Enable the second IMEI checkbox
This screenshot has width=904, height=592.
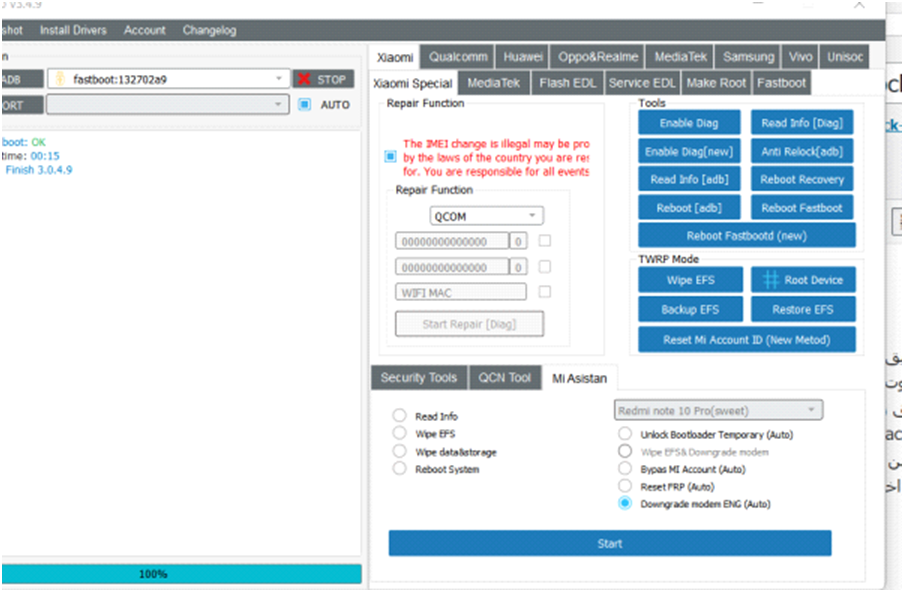(544, 266)
